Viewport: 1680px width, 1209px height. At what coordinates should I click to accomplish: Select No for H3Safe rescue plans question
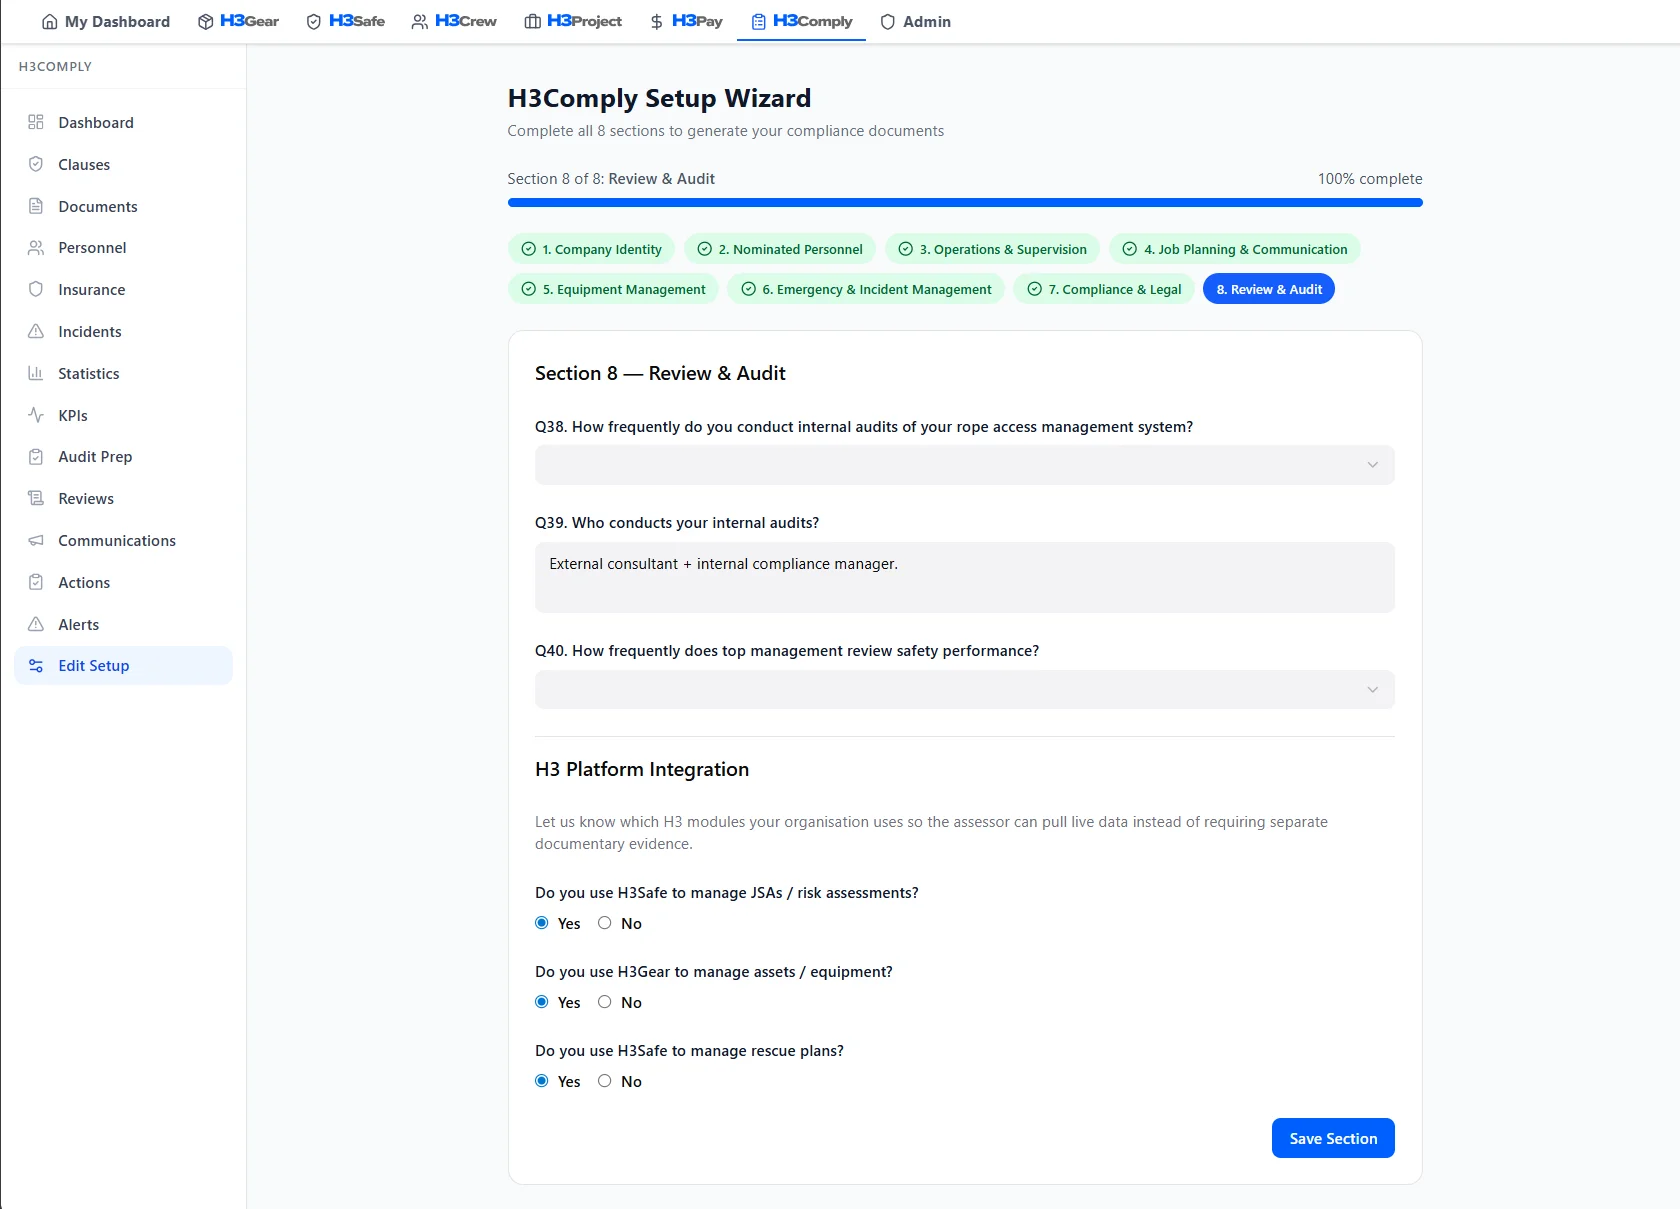point(605,1081)
